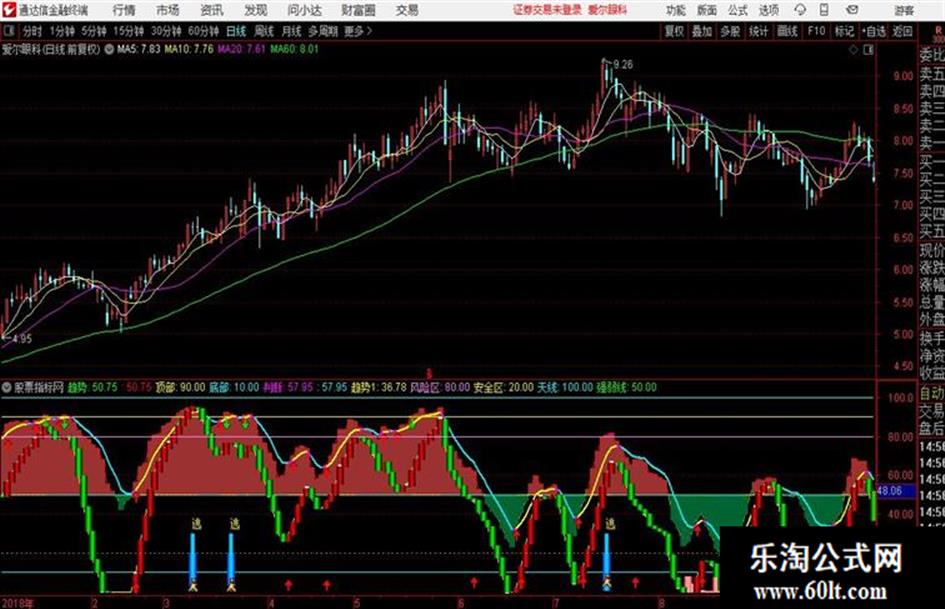
Task: Click the 2018年 date axis label
Action: (17, 603)
